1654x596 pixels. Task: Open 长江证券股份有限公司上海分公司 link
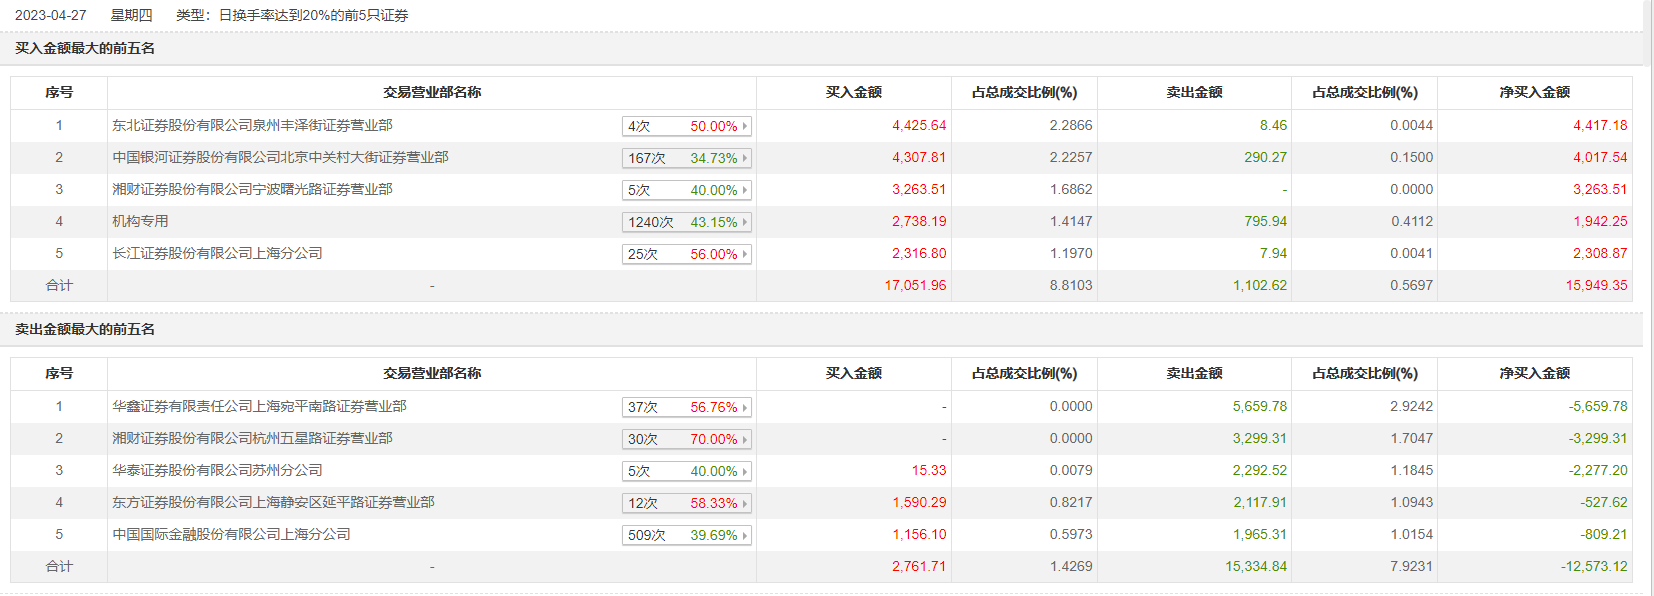click(217, 253)
